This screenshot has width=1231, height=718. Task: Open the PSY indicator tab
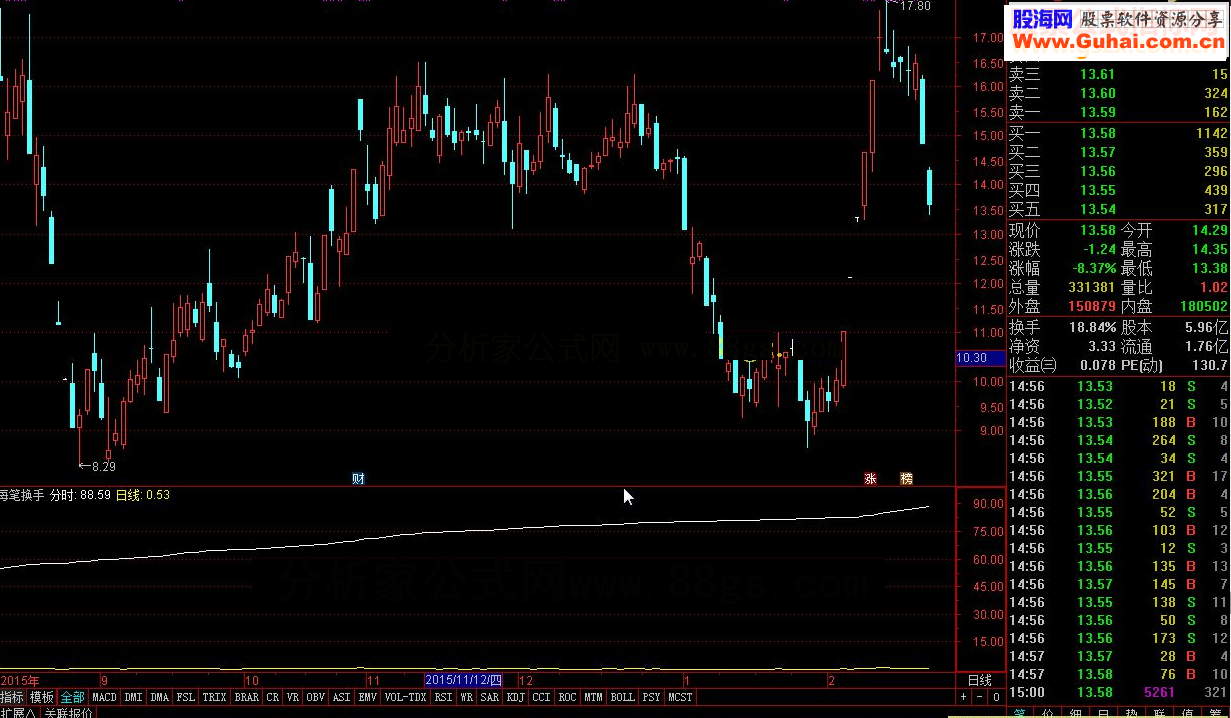651,697
